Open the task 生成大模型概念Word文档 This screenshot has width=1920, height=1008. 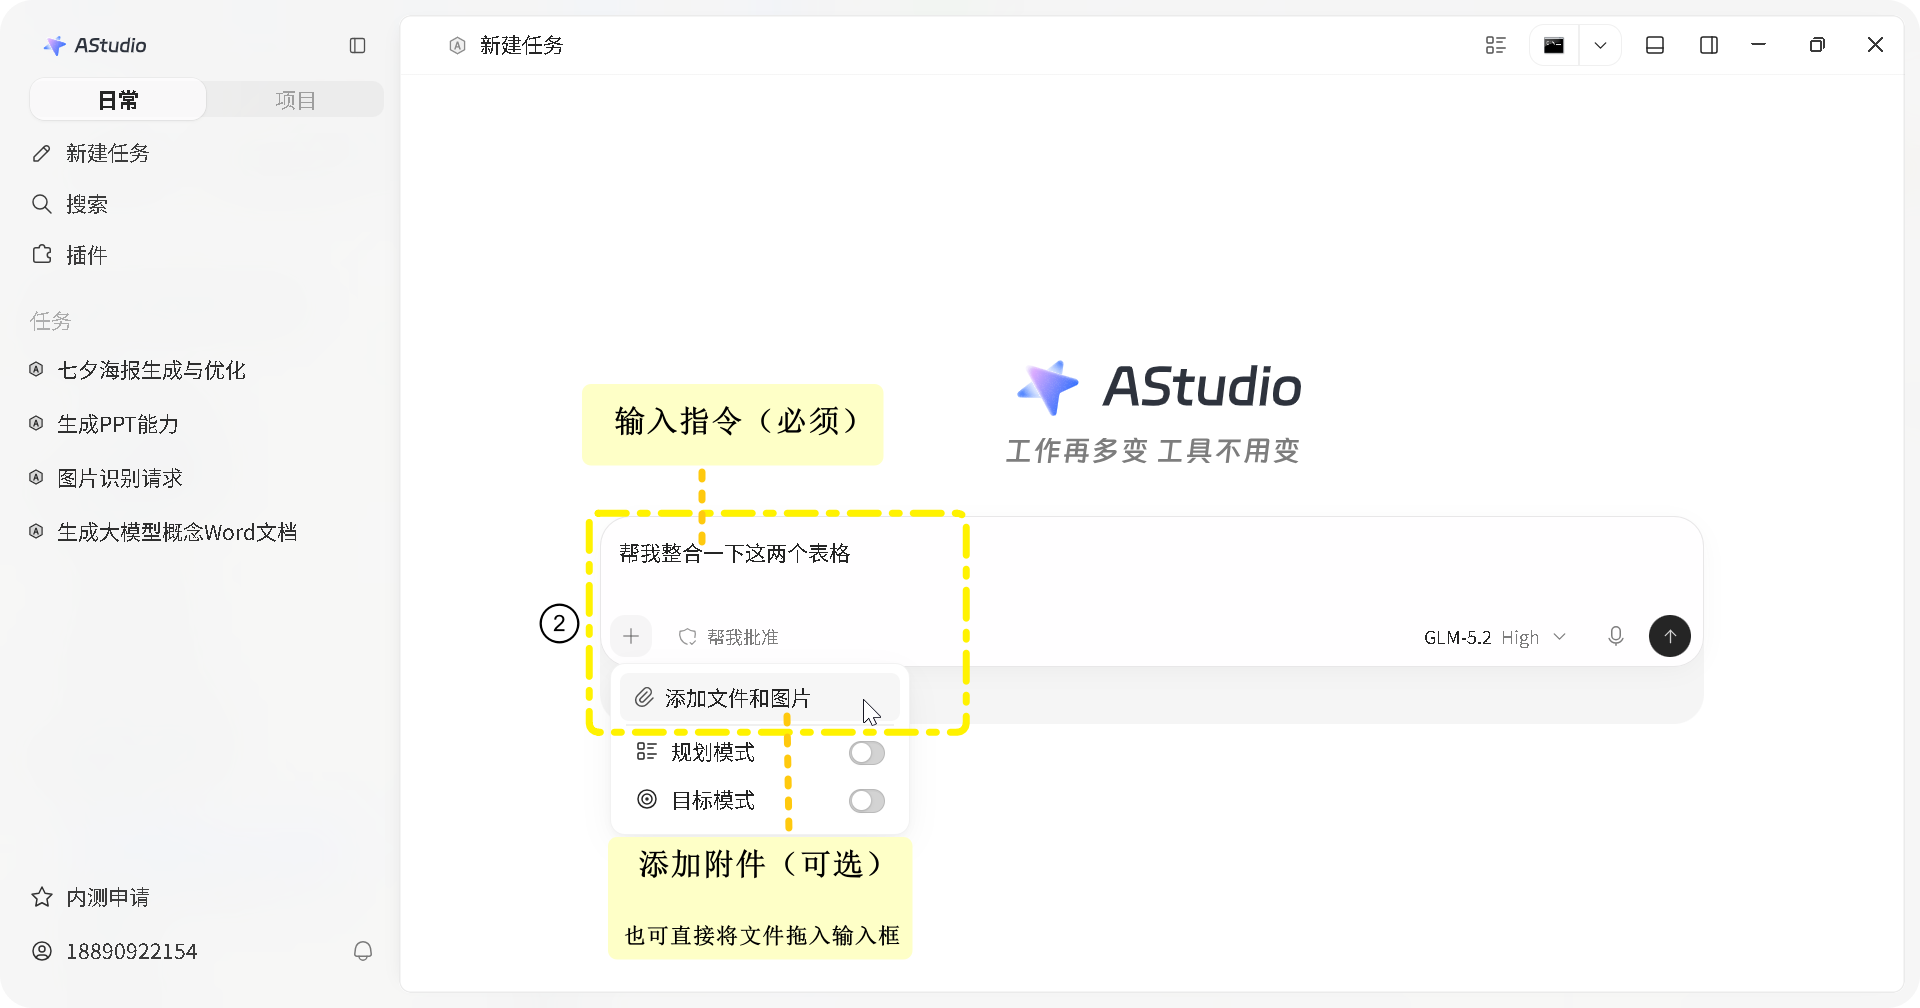pyautogui.click(x=177, y=532)
